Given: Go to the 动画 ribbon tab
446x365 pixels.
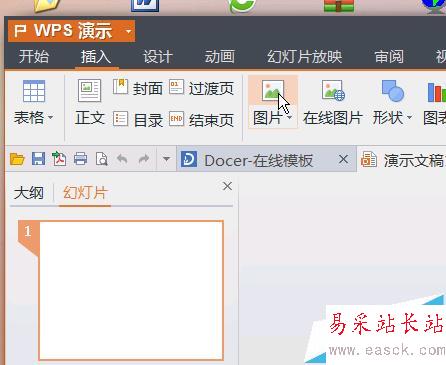Looking at the screenshot, I should [x=220, y=56].
